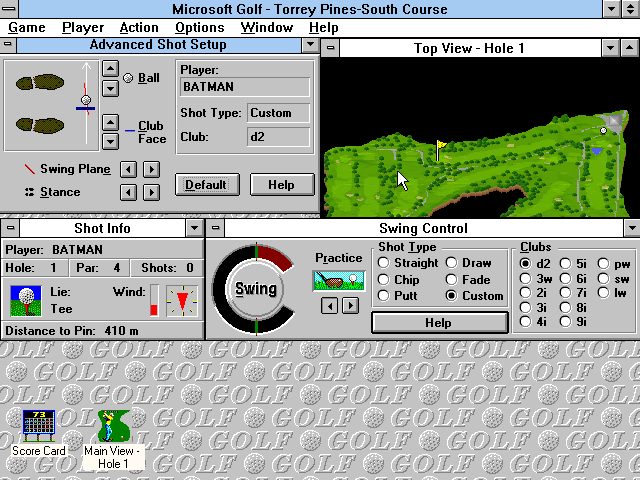Screen dimensions: 640x480
Task: Click the red wind strength gauge
Action: pos(154,301)
